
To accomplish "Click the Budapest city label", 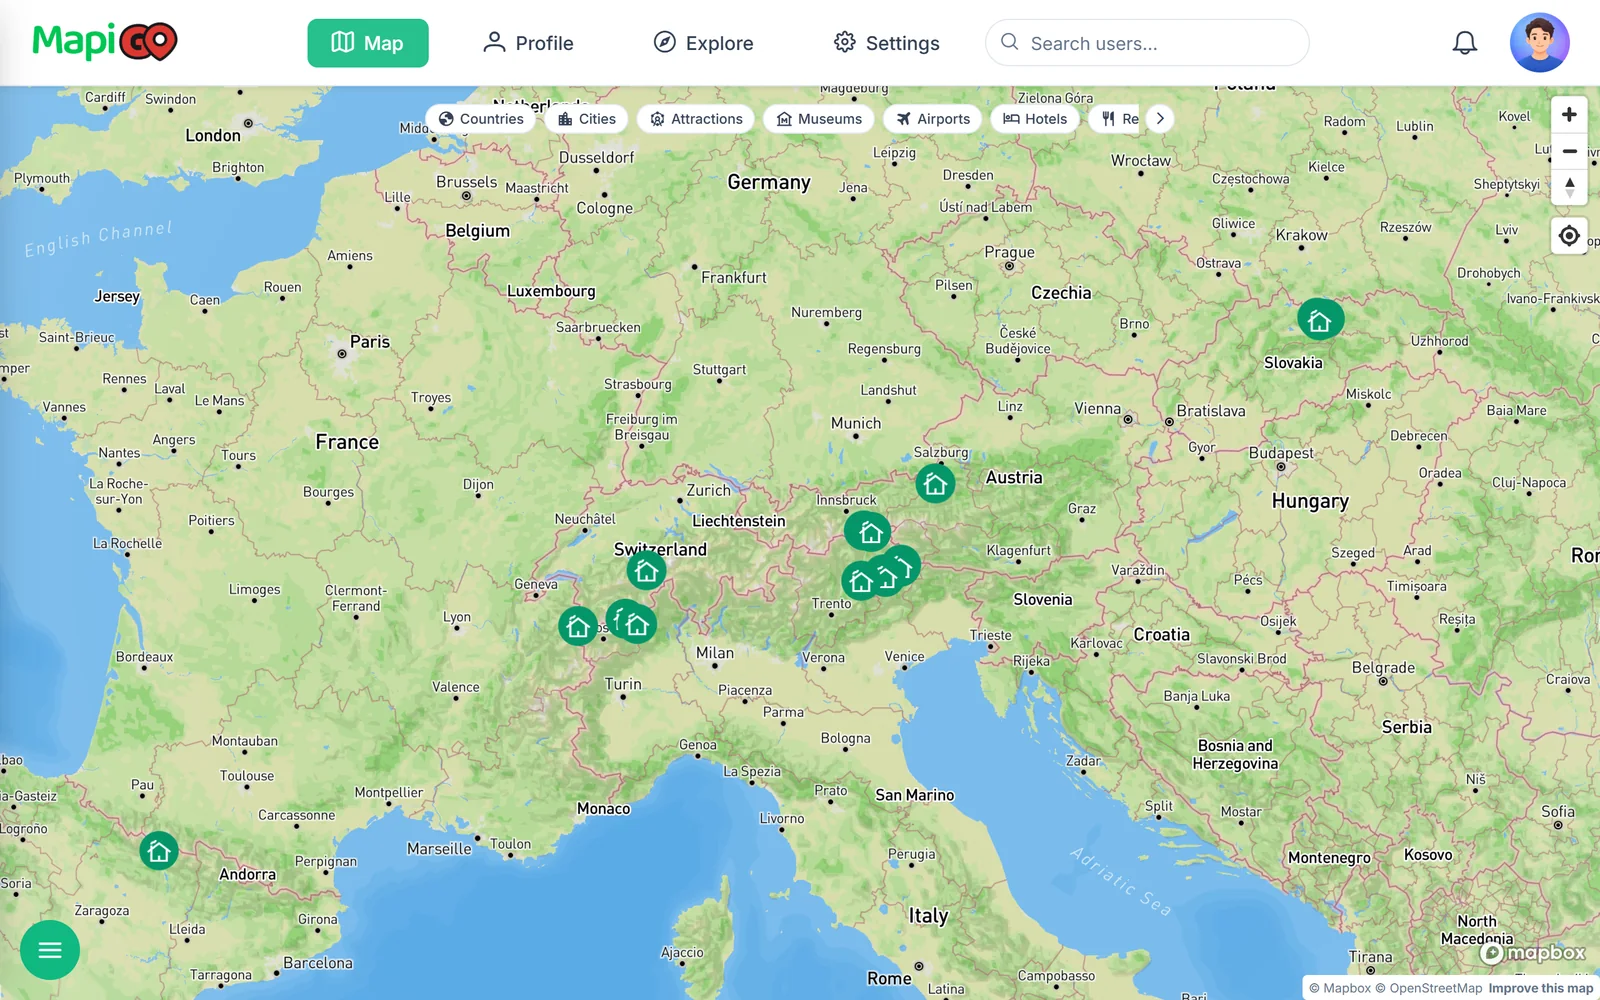I will [x=1281, y=453].
